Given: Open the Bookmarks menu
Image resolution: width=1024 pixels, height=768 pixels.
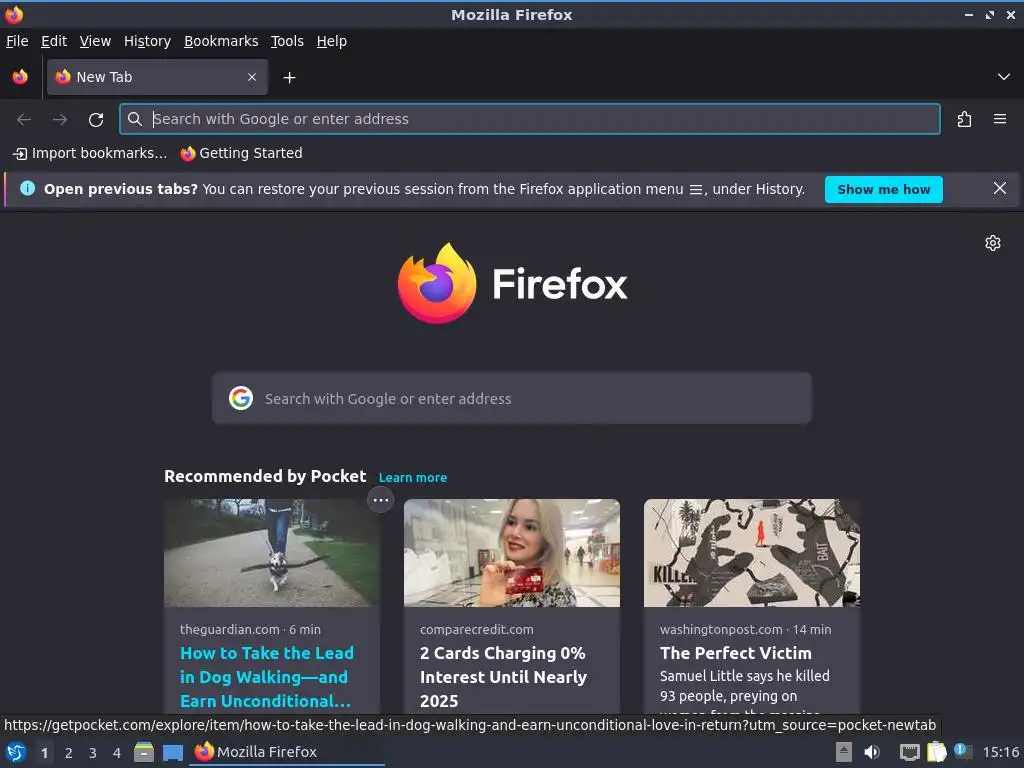Looking at the screenshot, I should coord(221,41).
